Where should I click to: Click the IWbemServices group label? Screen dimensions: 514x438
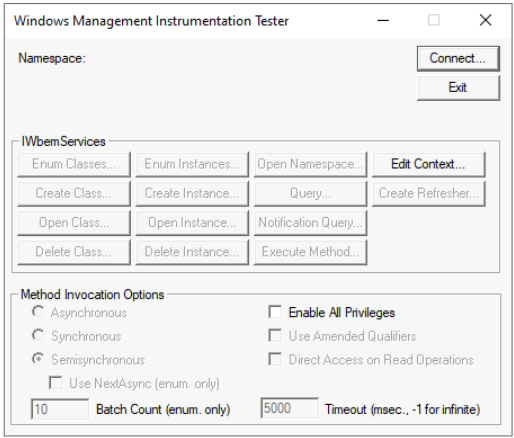click(x=63, y=141)
